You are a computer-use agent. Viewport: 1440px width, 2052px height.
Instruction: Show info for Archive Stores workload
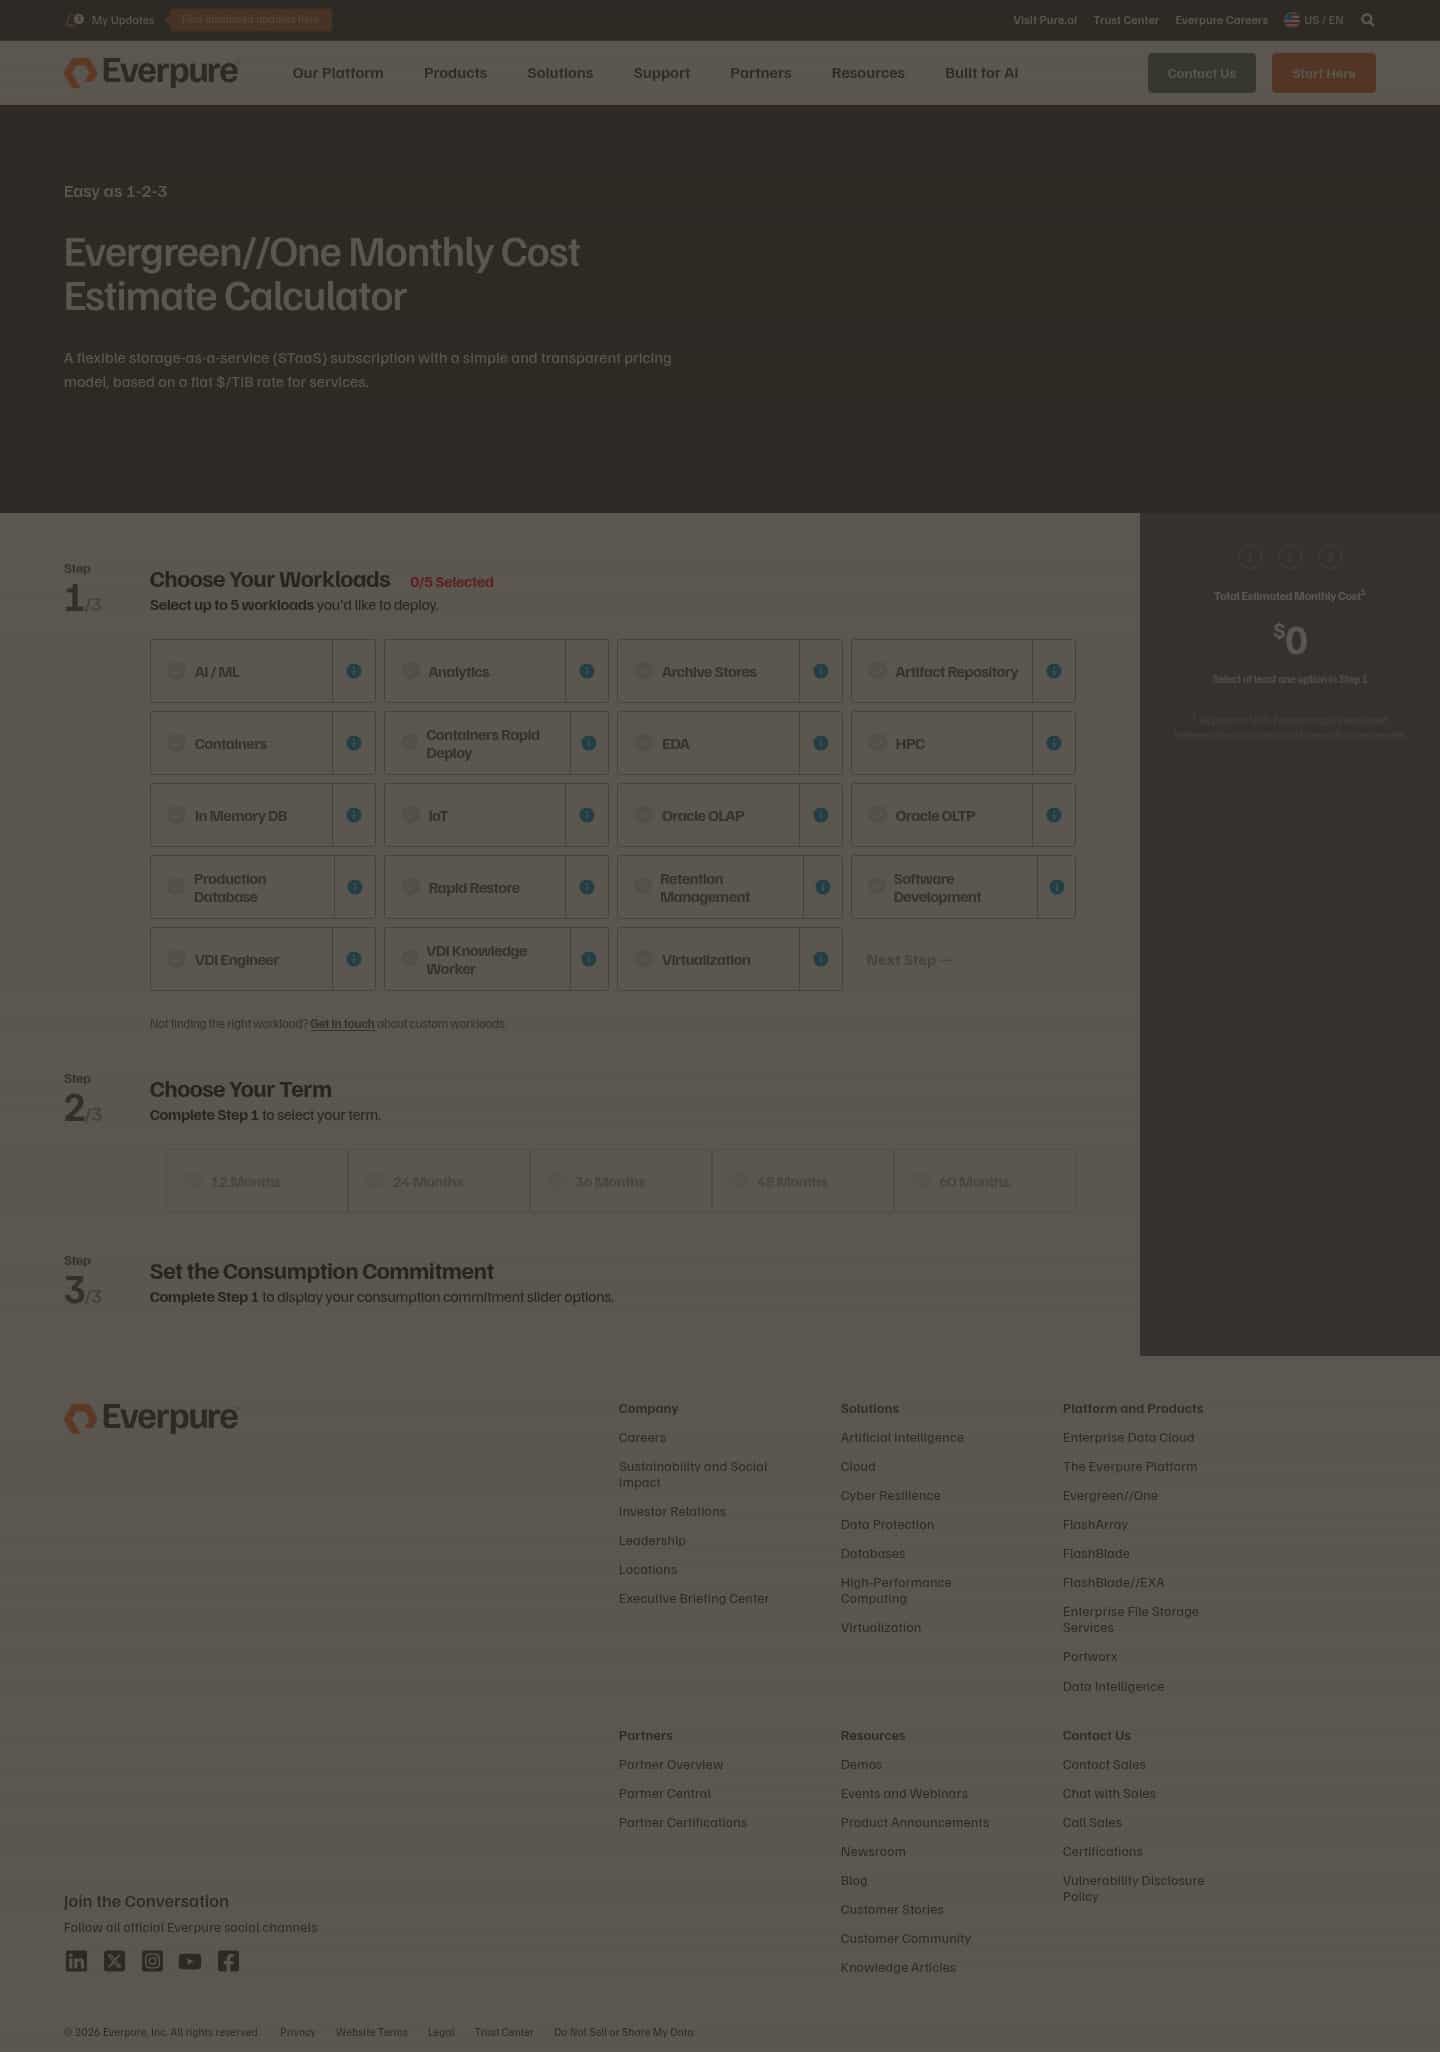(821, 671)
